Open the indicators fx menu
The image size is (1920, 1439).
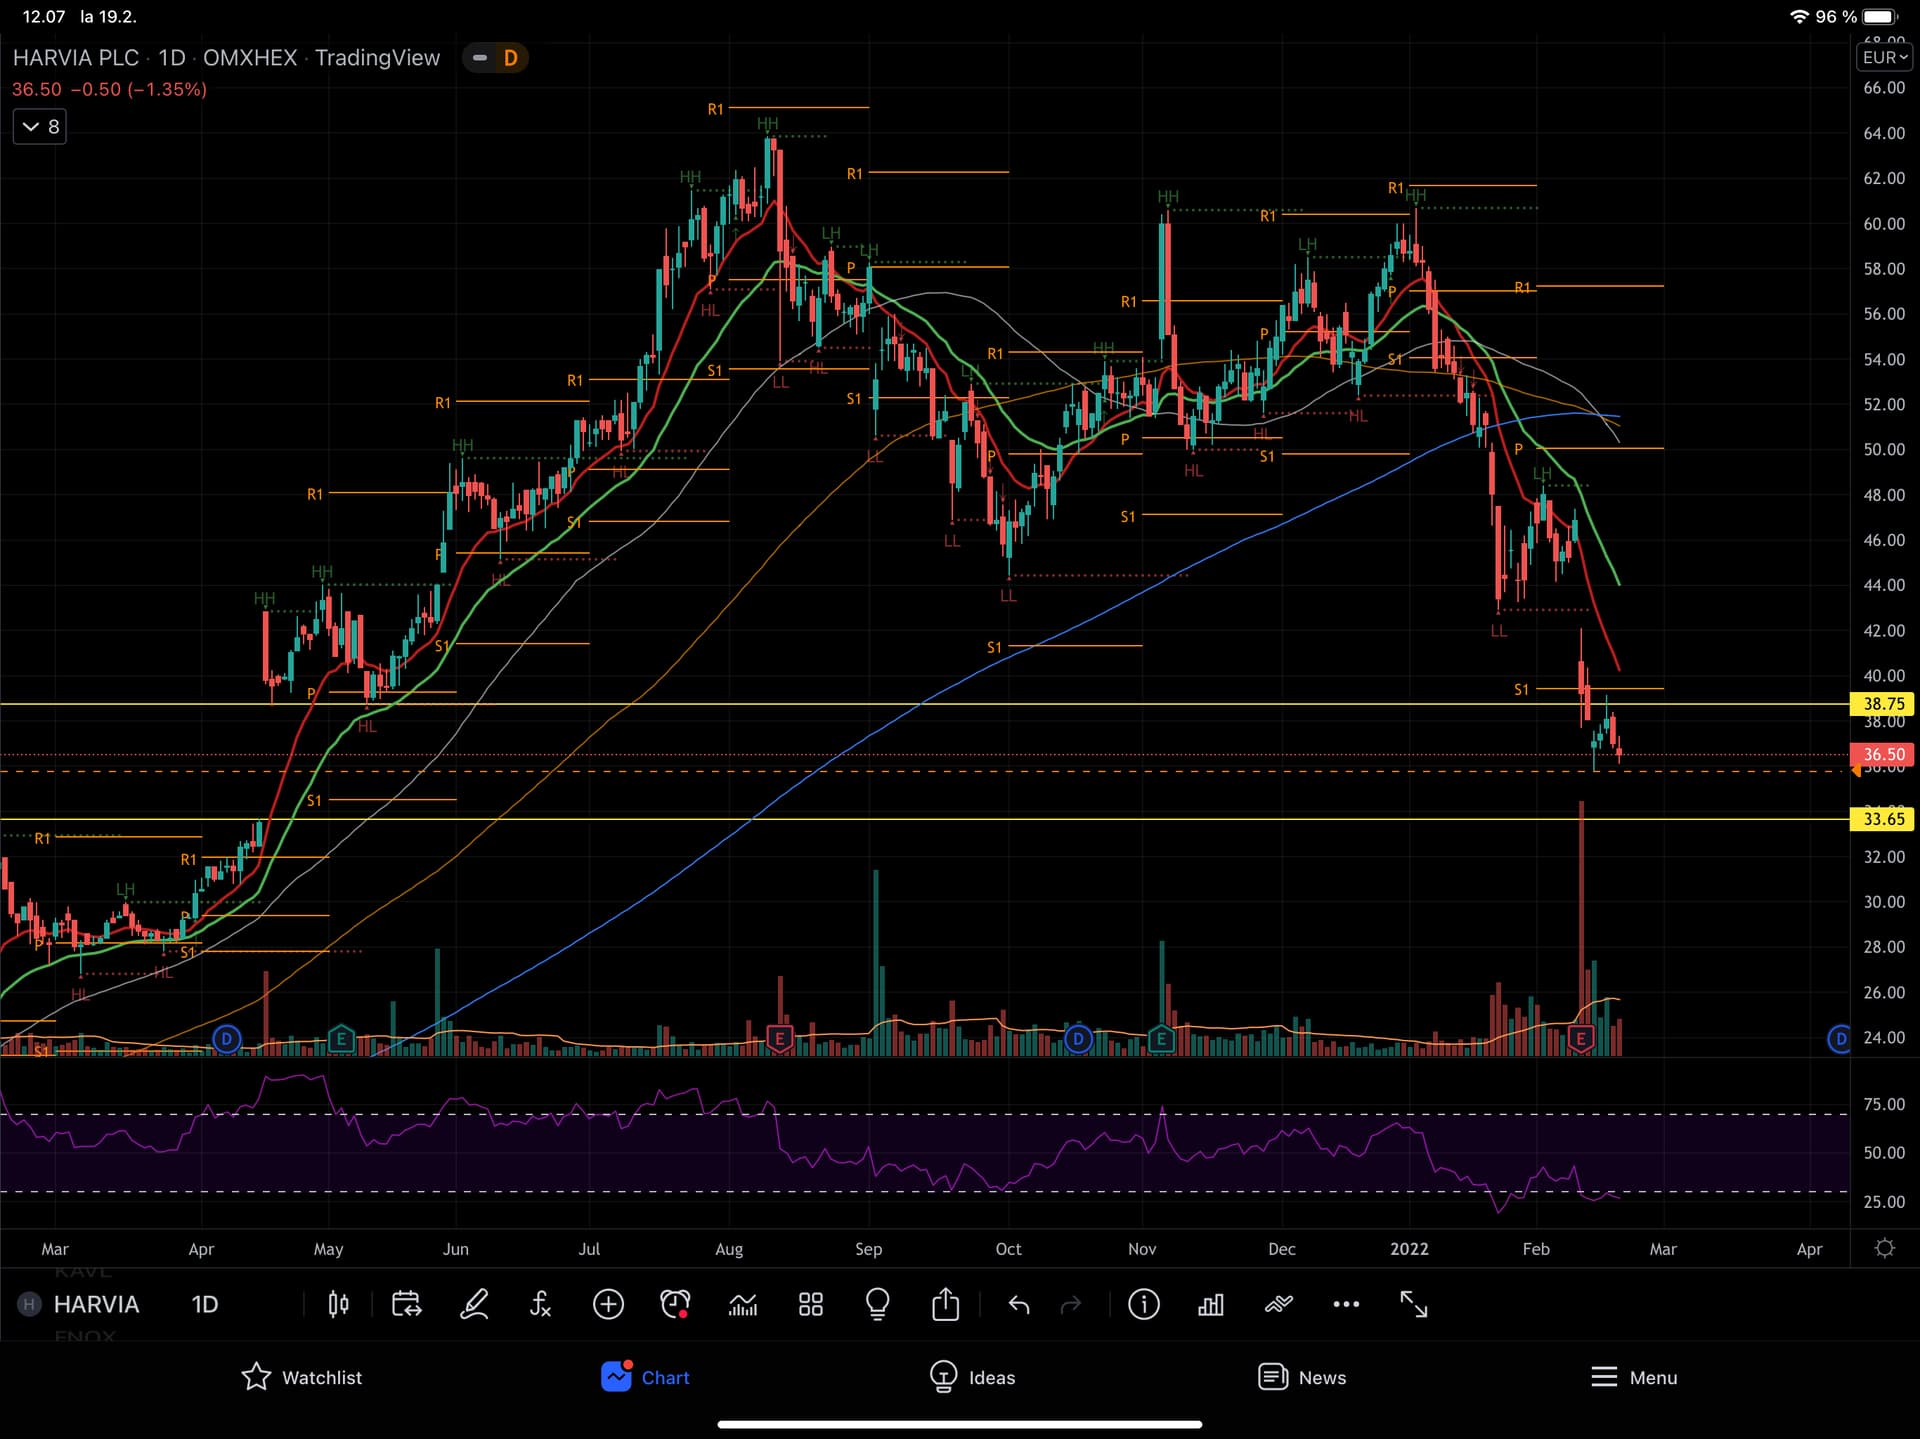(540, 1304)
